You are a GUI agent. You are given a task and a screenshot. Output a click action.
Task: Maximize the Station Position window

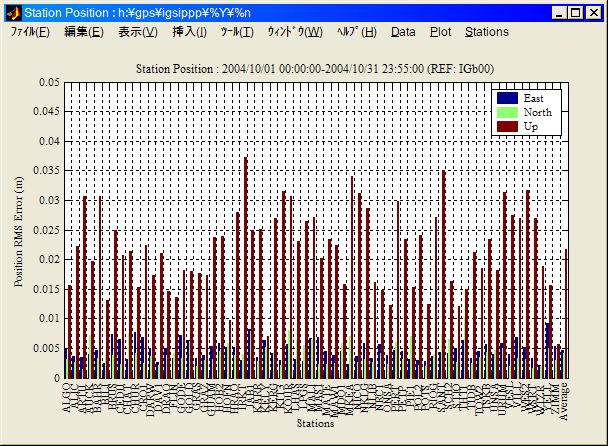click(575, 13)
